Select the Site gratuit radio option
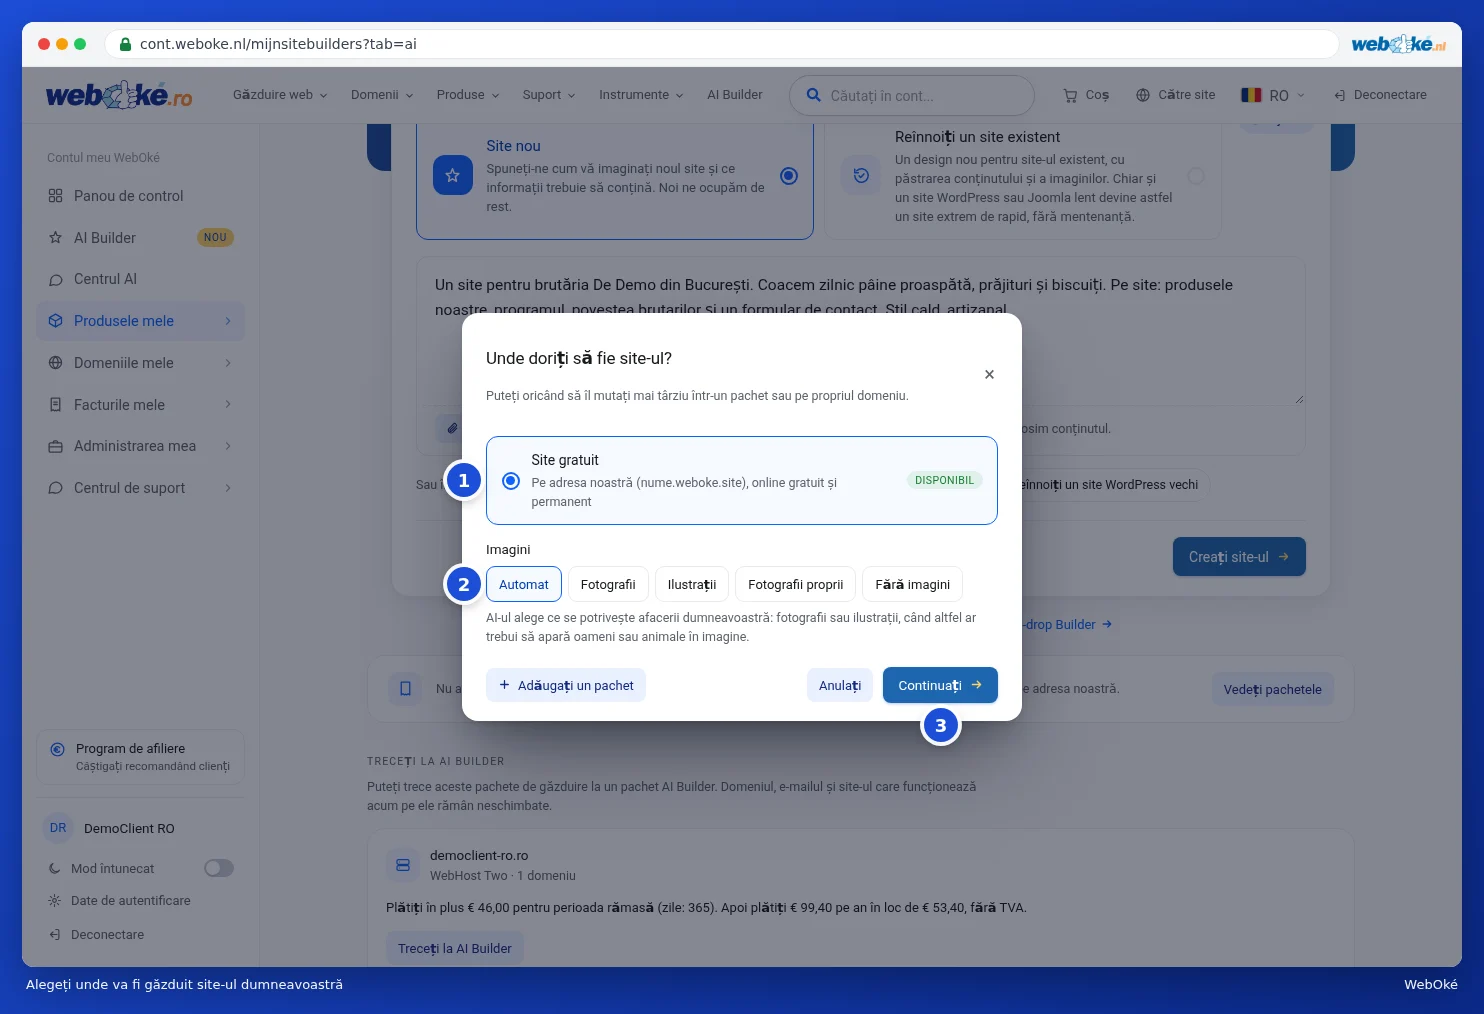 (511, 481)
